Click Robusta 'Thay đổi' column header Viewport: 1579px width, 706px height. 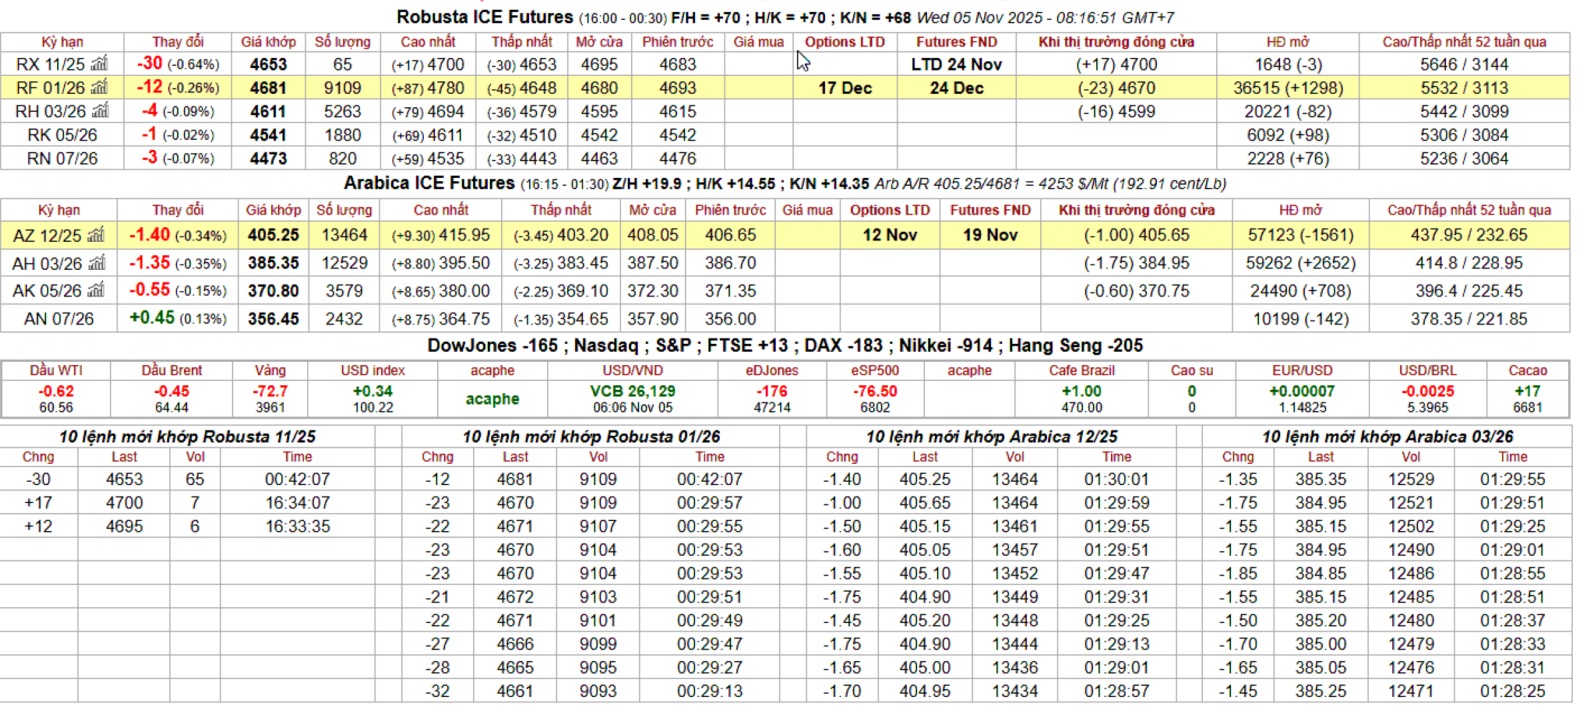coord(177,42)
